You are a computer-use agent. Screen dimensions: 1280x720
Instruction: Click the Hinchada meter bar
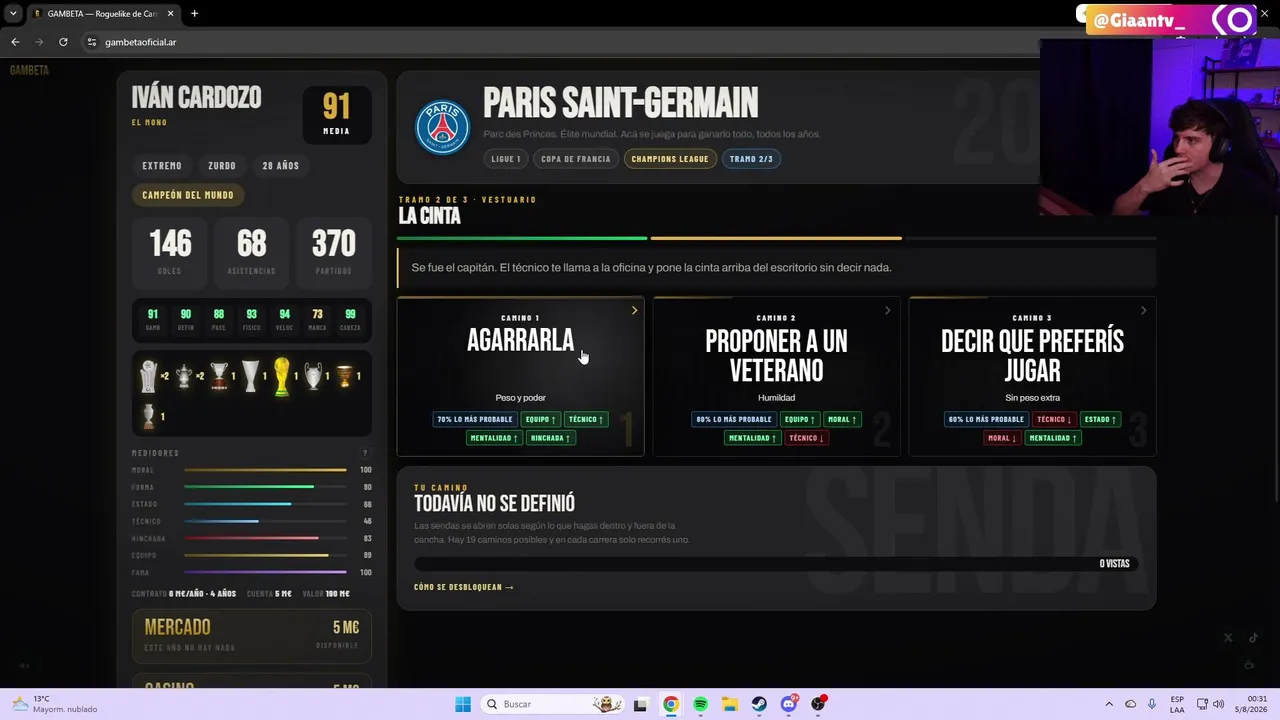click(265, 538)
